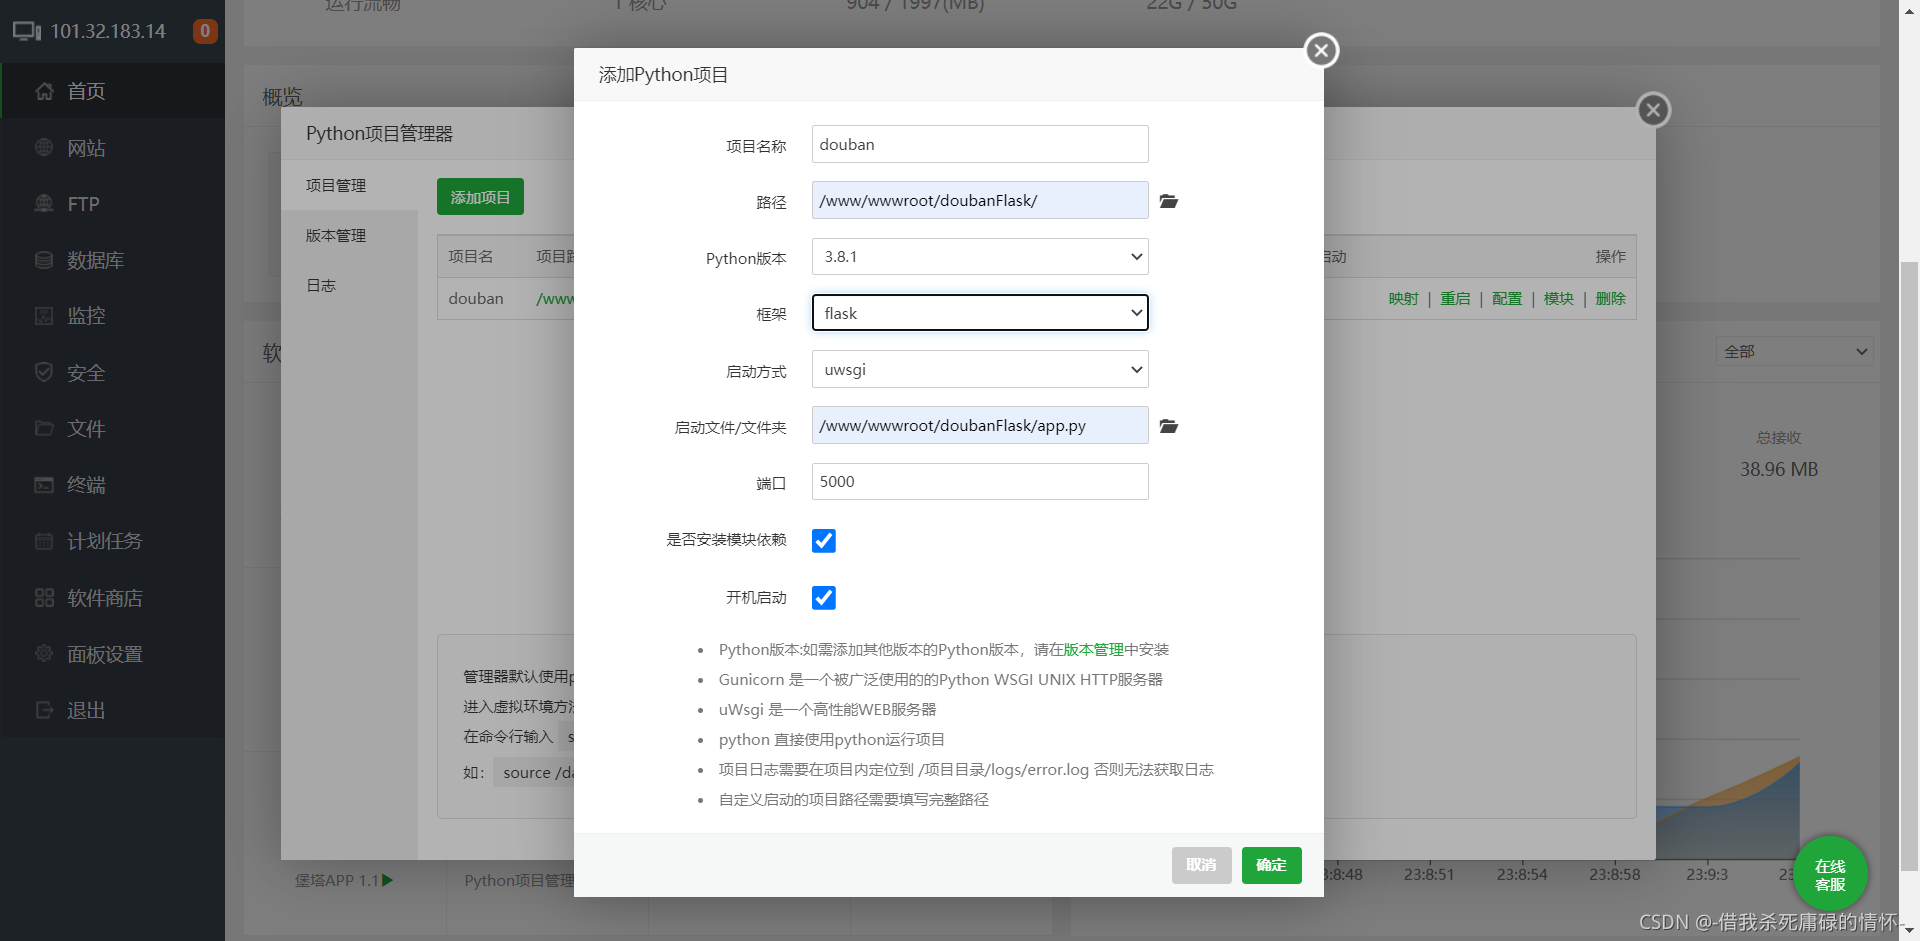Open the FTP manager from the sidebar
1920x941 pixels.
pyautogui.click(x=82, y=203)
